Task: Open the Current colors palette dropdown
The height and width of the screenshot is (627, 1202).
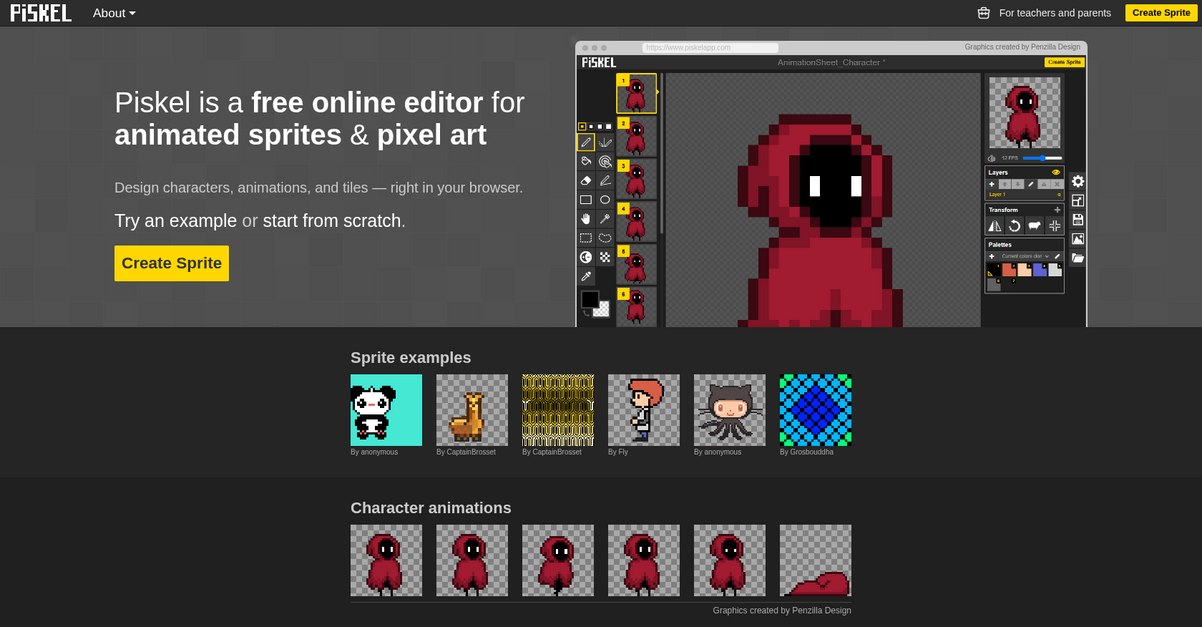Action: point(1025,256)
